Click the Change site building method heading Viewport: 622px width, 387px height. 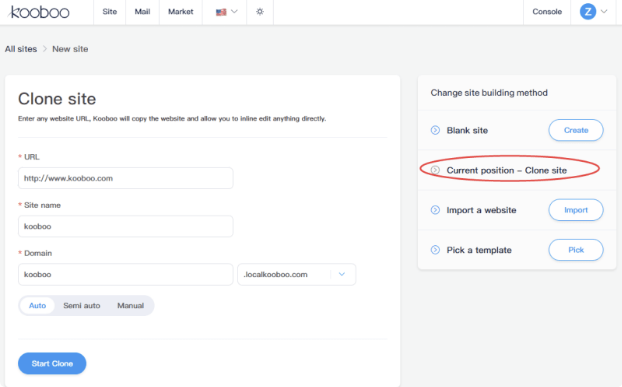489,93
